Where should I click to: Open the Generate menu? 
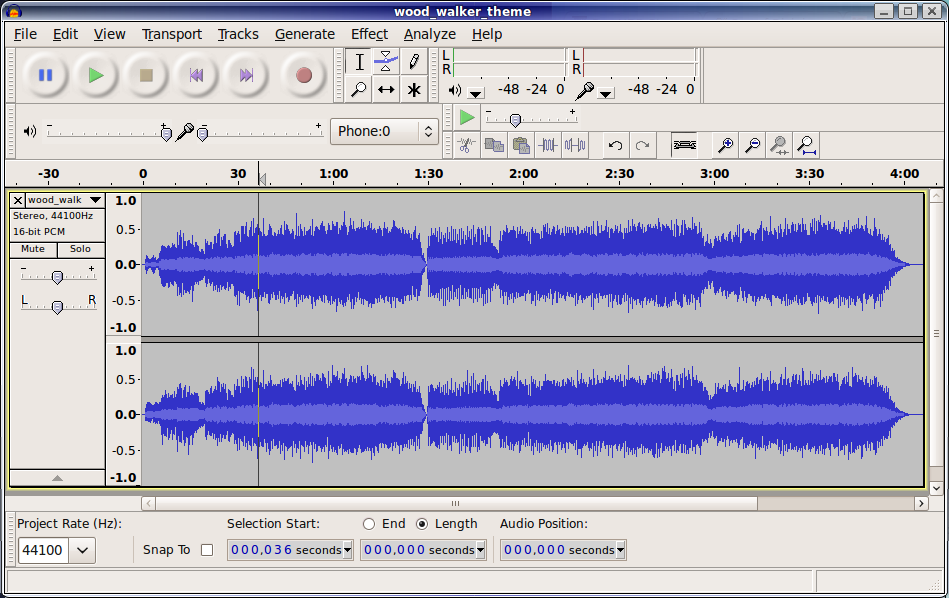point(304,34)
